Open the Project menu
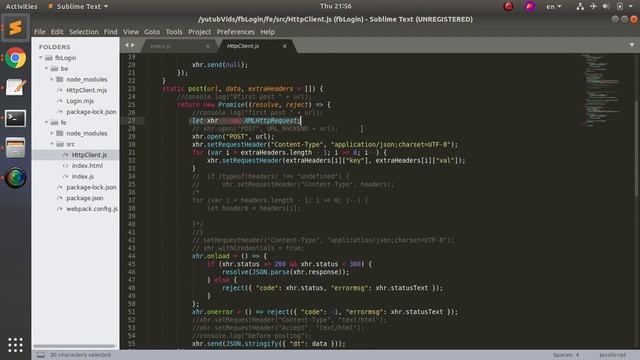 (200, 32)
